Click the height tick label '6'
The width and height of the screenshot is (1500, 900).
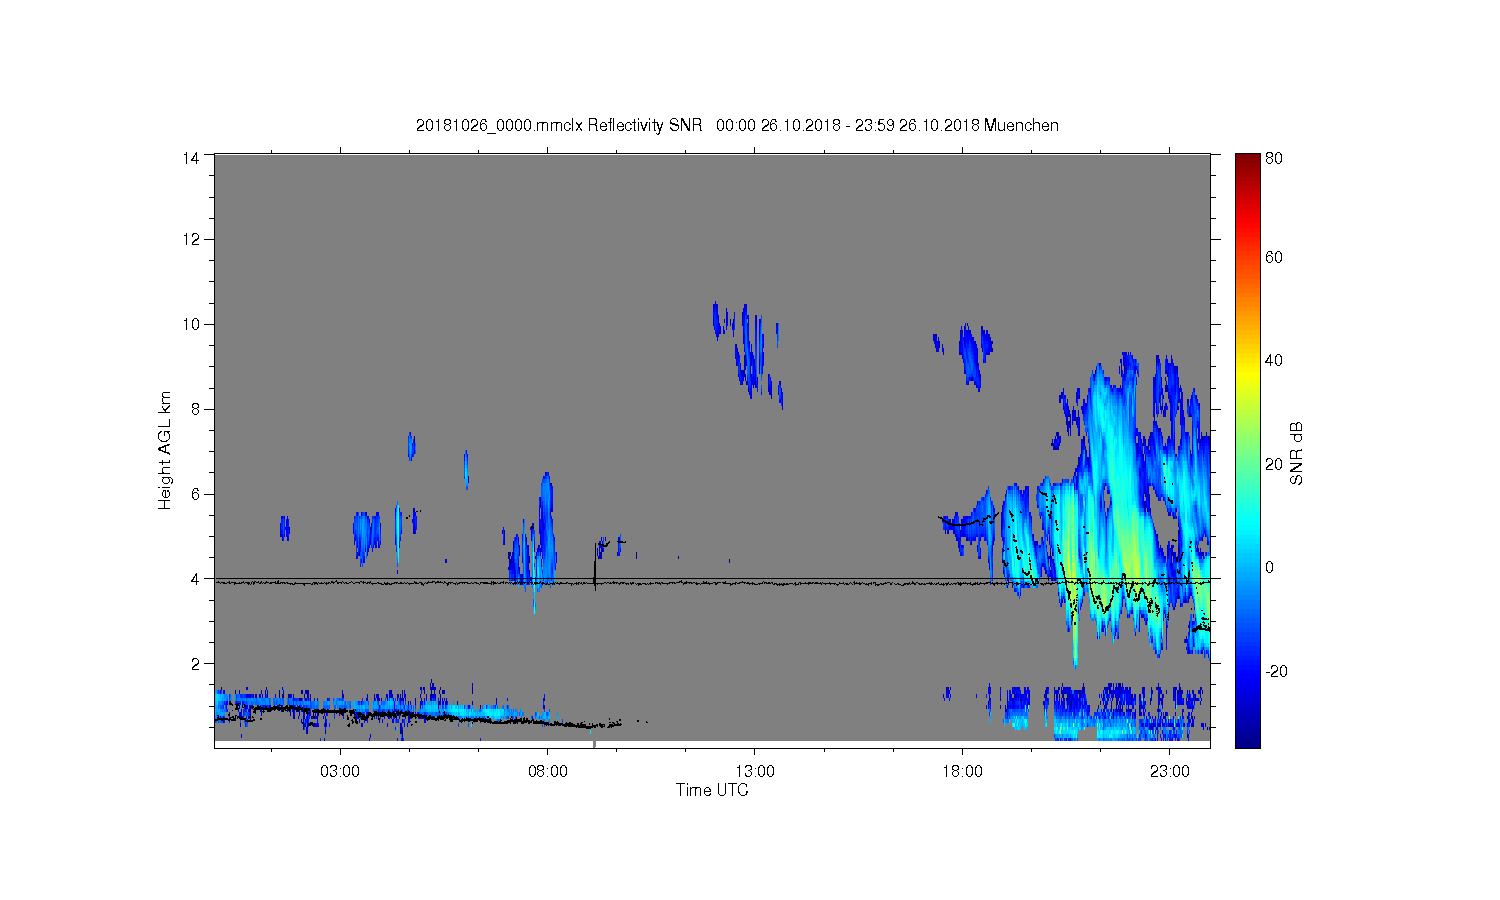[196, 494]
